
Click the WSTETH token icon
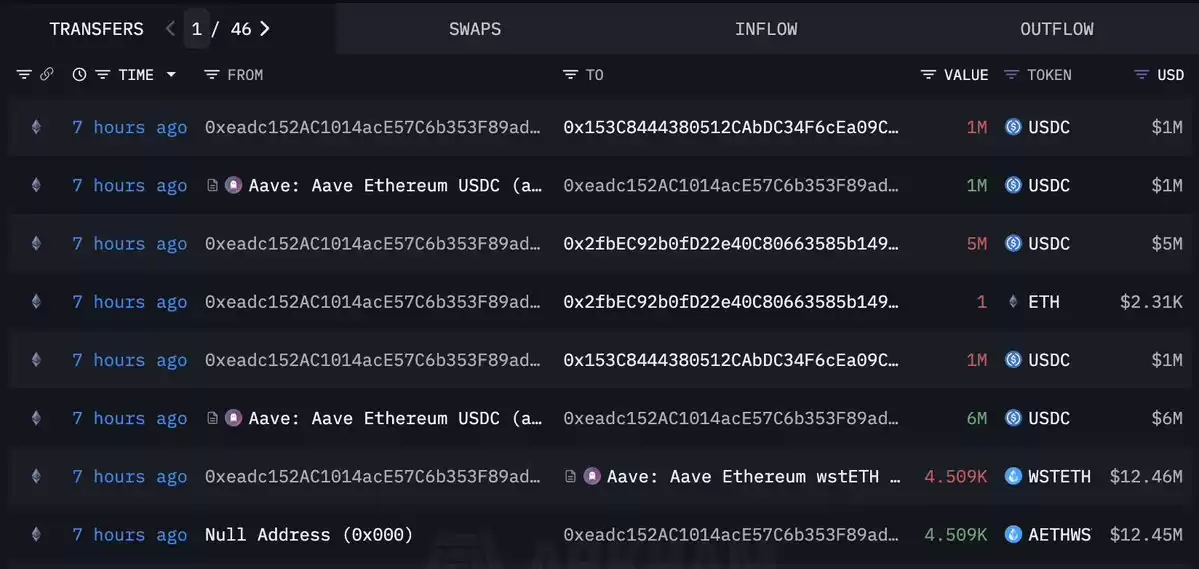(x=1013, y=476)
